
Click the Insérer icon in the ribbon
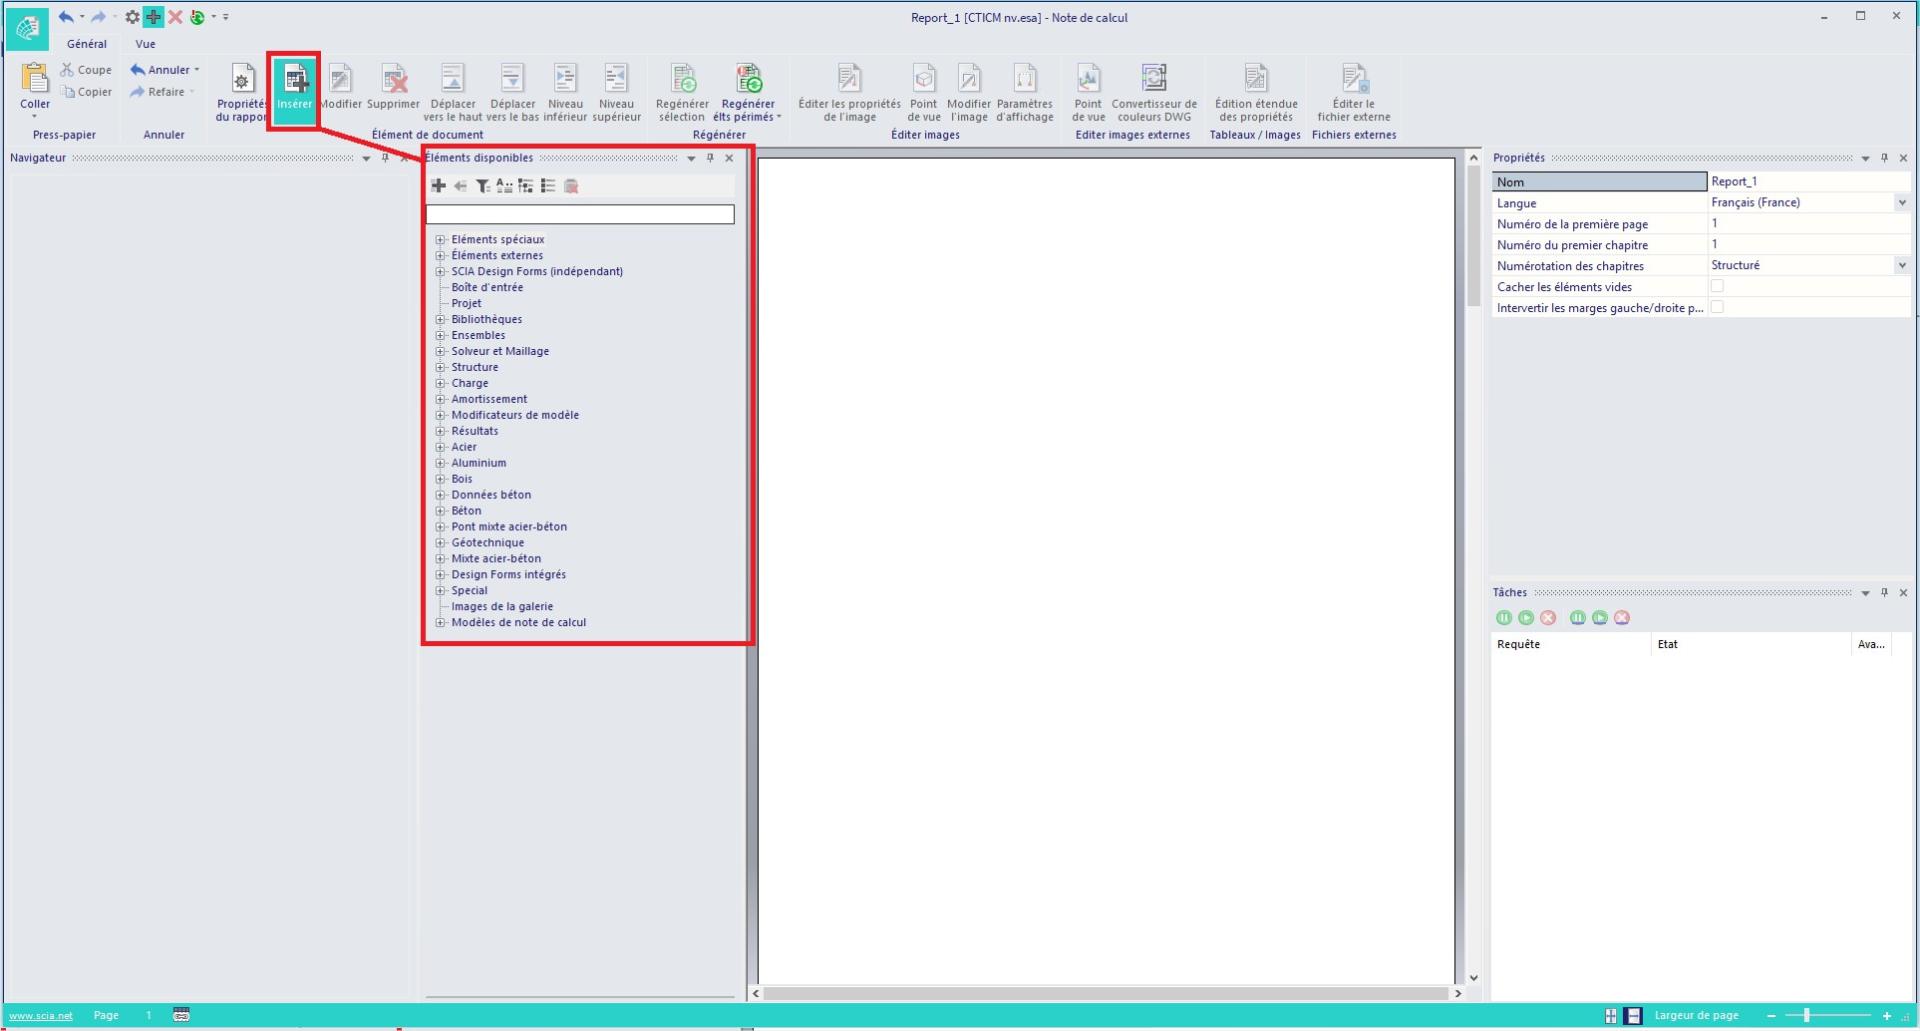point(294,80)
